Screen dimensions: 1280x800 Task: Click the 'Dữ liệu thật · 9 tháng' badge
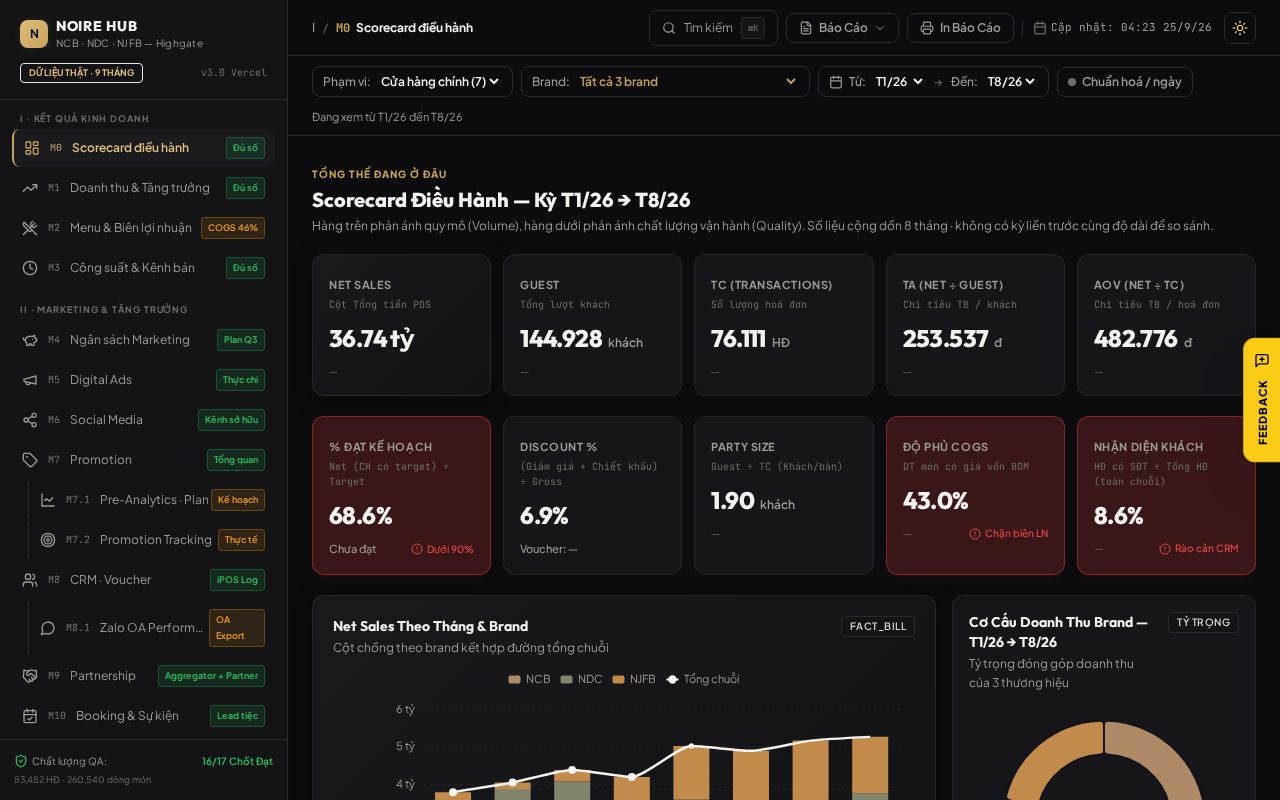tap(81, 73)
